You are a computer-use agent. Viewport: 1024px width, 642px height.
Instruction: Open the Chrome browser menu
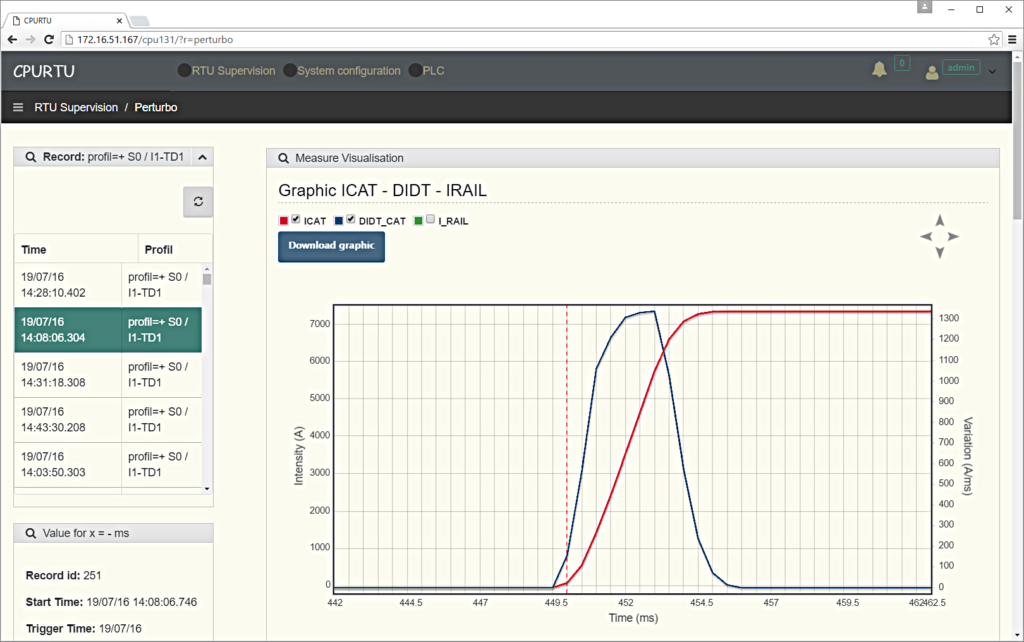(1012, 39)
